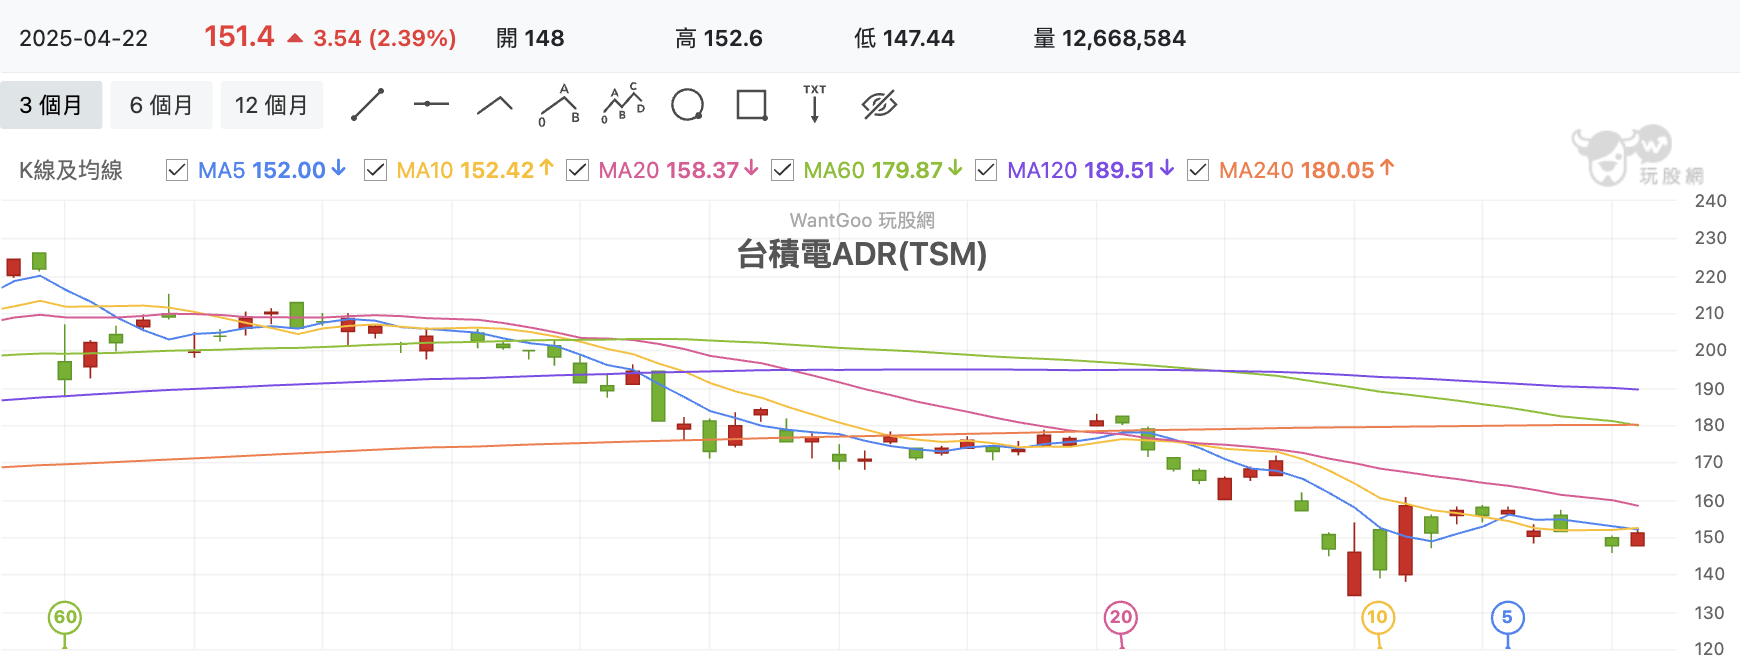Uncheck the MA5 moving average checkbox
The width and height of the screenshot is (1740, 664).
click(x=177, y=170)
